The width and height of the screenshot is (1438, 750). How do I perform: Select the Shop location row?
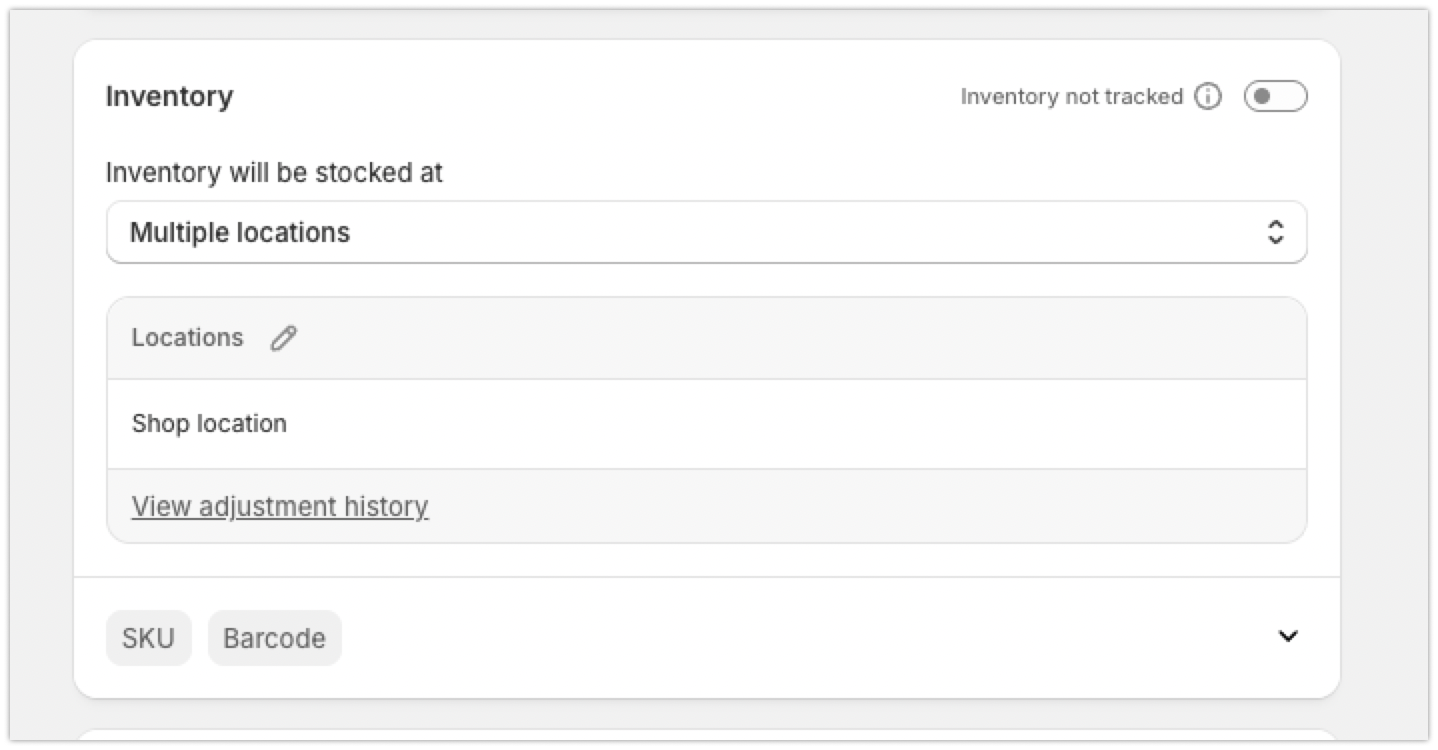pyautogui.click(x=210, y=424)
